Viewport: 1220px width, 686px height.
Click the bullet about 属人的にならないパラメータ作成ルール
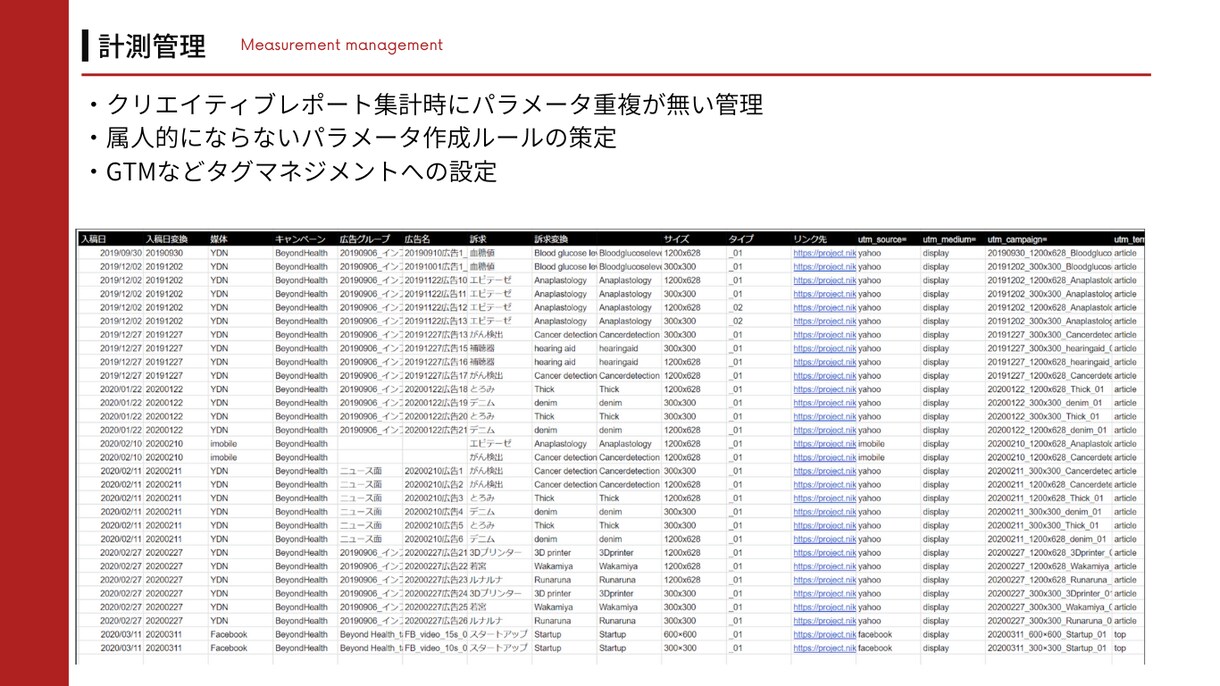[x=352, y=137]
